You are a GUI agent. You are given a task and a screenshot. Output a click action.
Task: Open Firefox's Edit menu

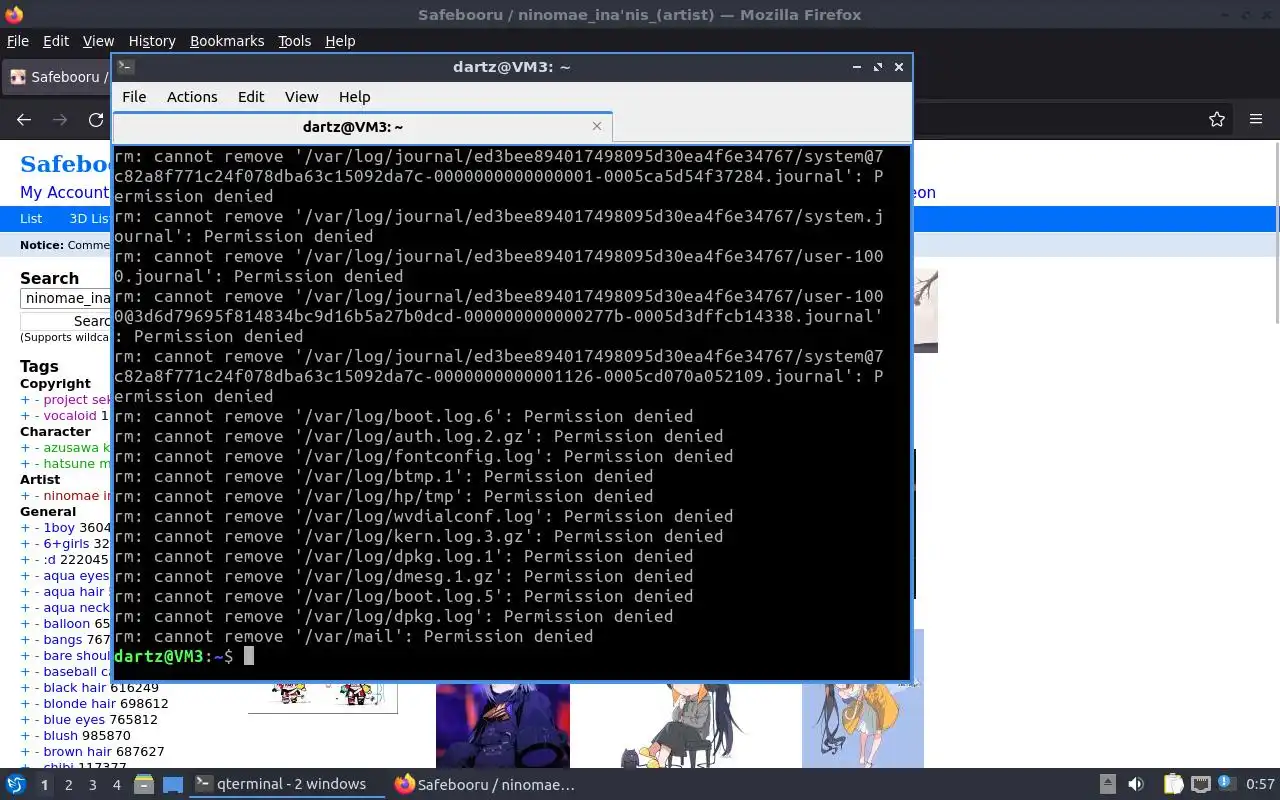coord(56,41)
